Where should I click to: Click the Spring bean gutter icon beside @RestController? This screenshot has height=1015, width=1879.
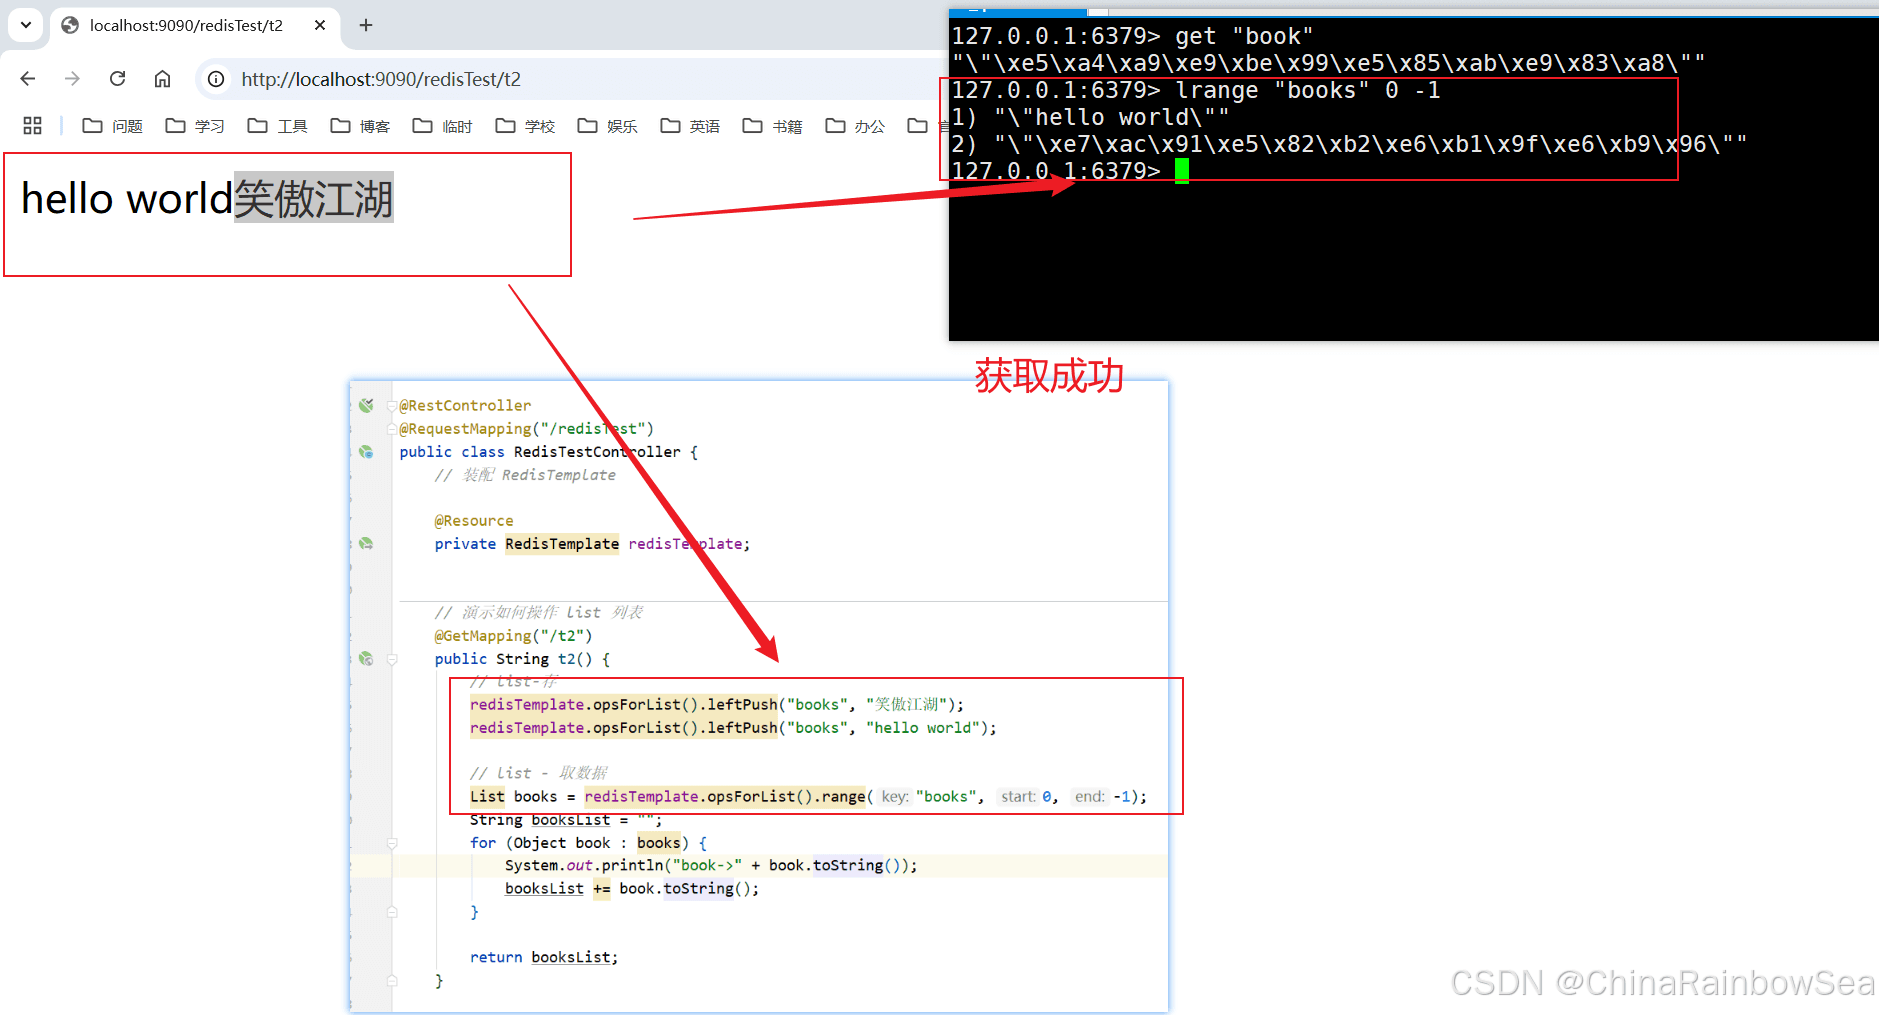[x=366, y=405]
